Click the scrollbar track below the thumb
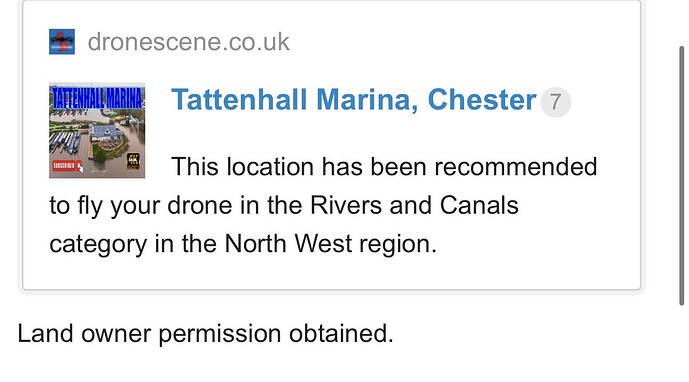689x382 pixels. point(682,344)
